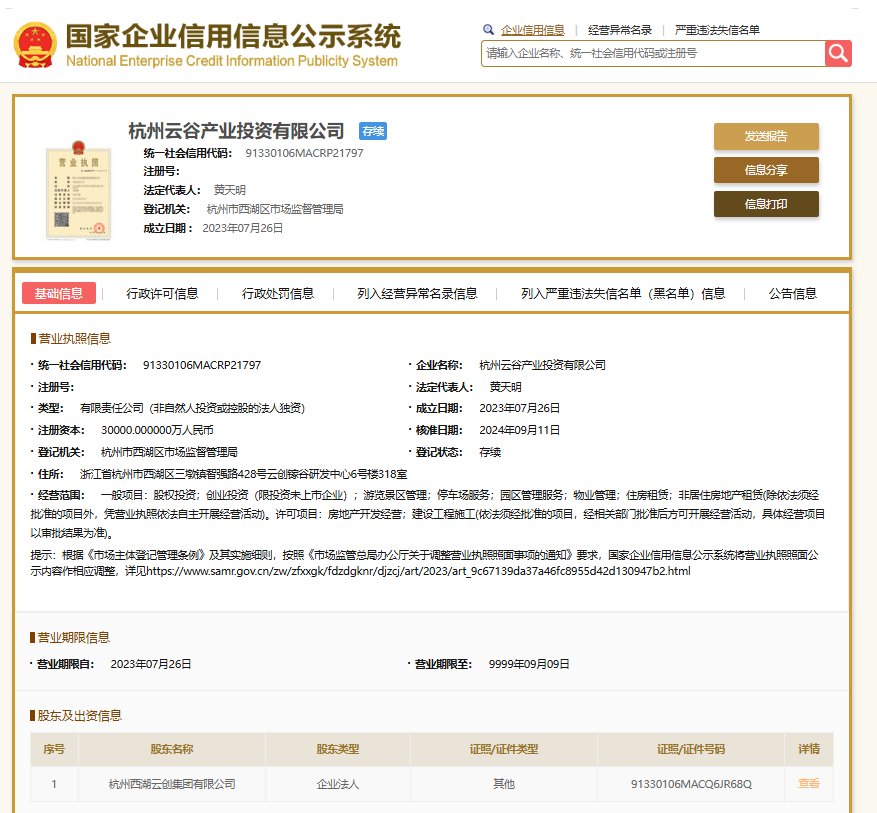The image size is (877, 813).
Task: Click the national emblem logo
Action: pyautogui.click(x=35, y=45)
